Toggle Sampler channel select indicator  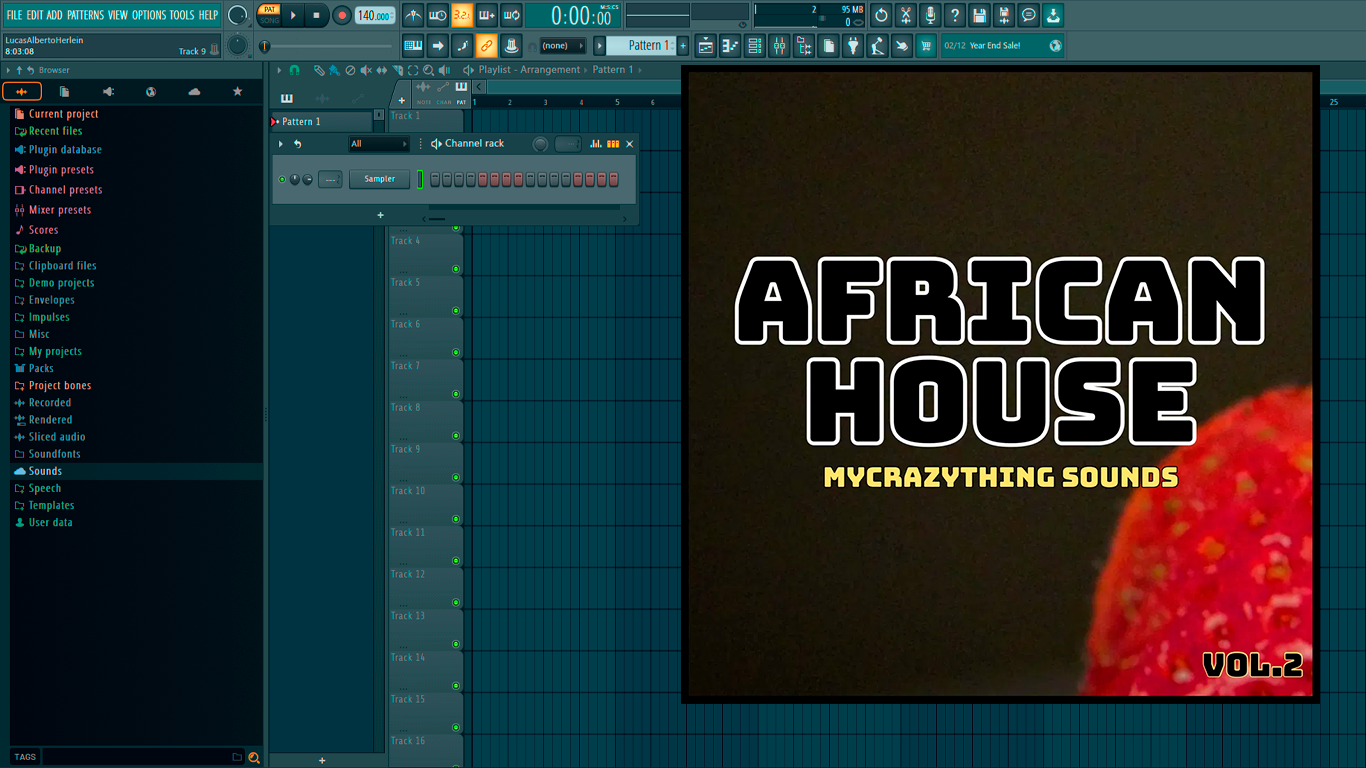[x=421, y=179]
